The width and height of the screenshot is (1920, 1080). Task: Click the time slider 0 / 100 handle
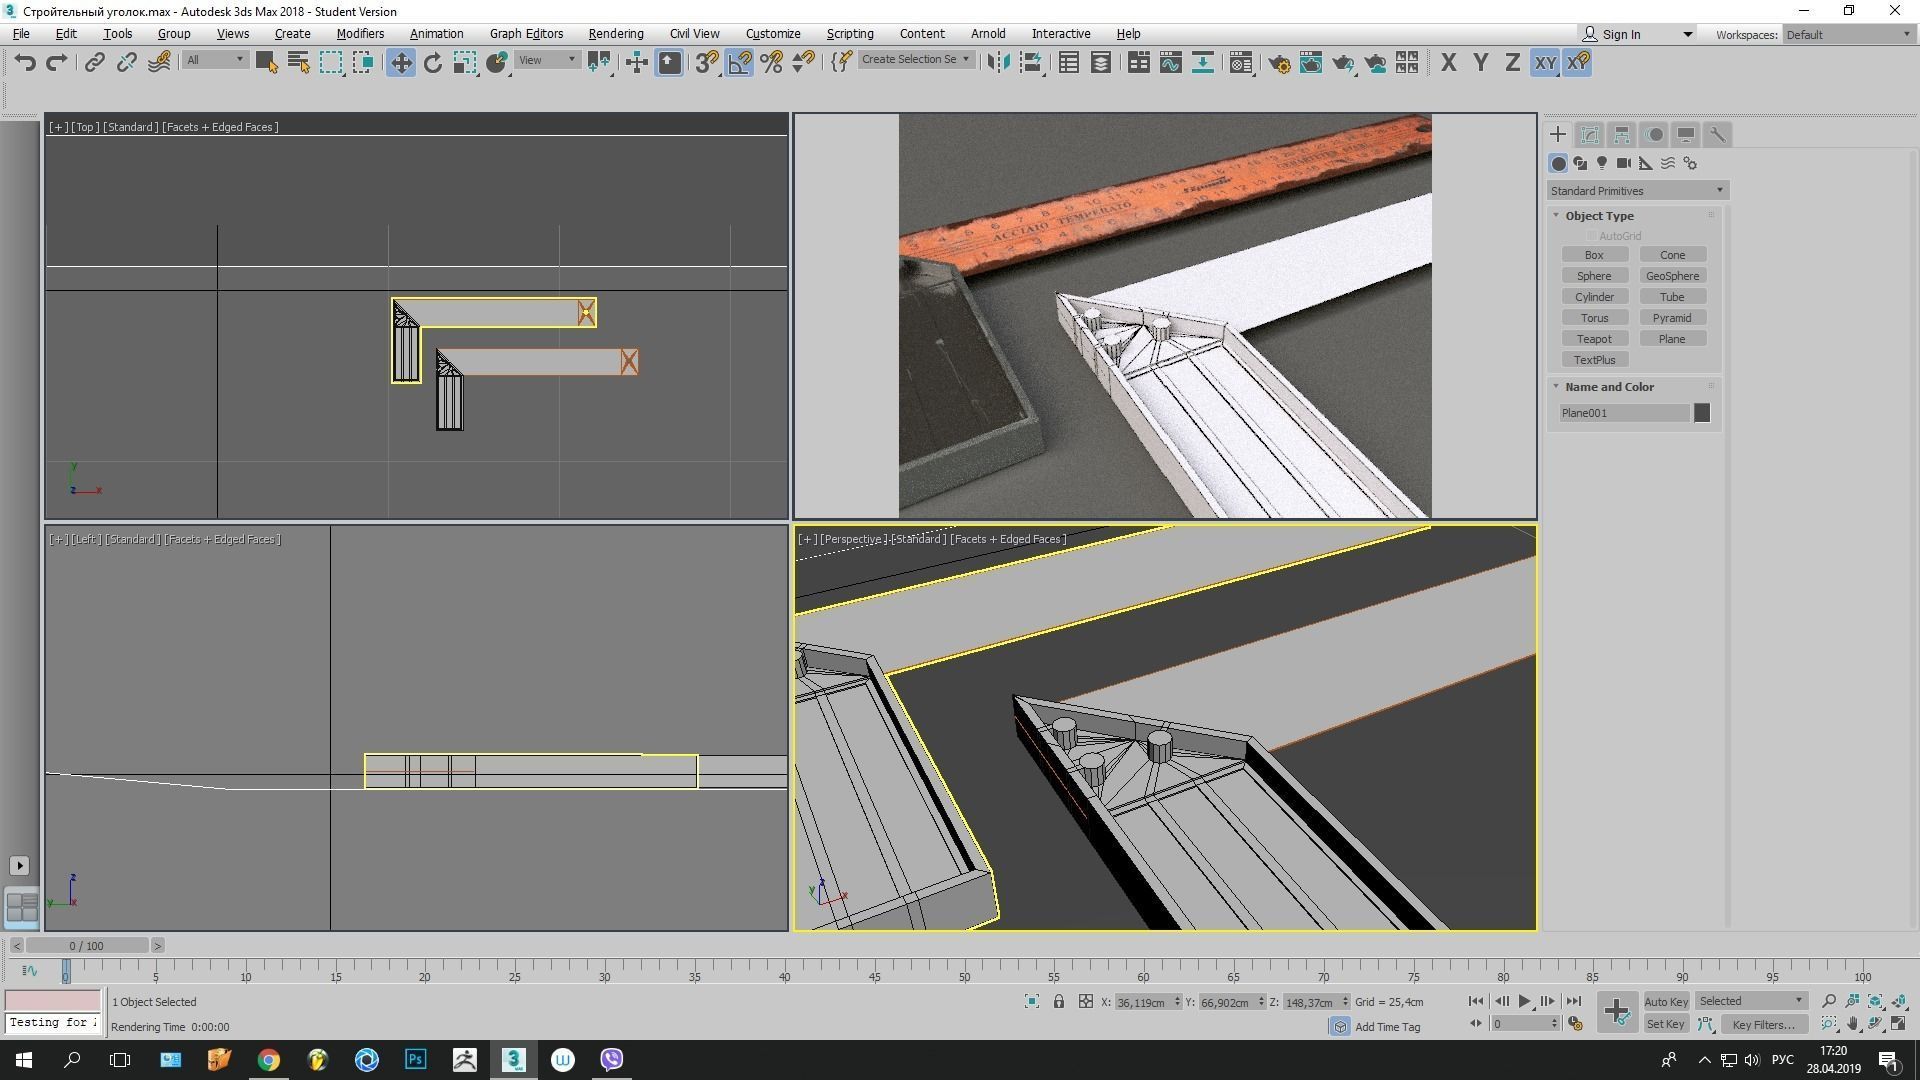click(x=87, y=946)
